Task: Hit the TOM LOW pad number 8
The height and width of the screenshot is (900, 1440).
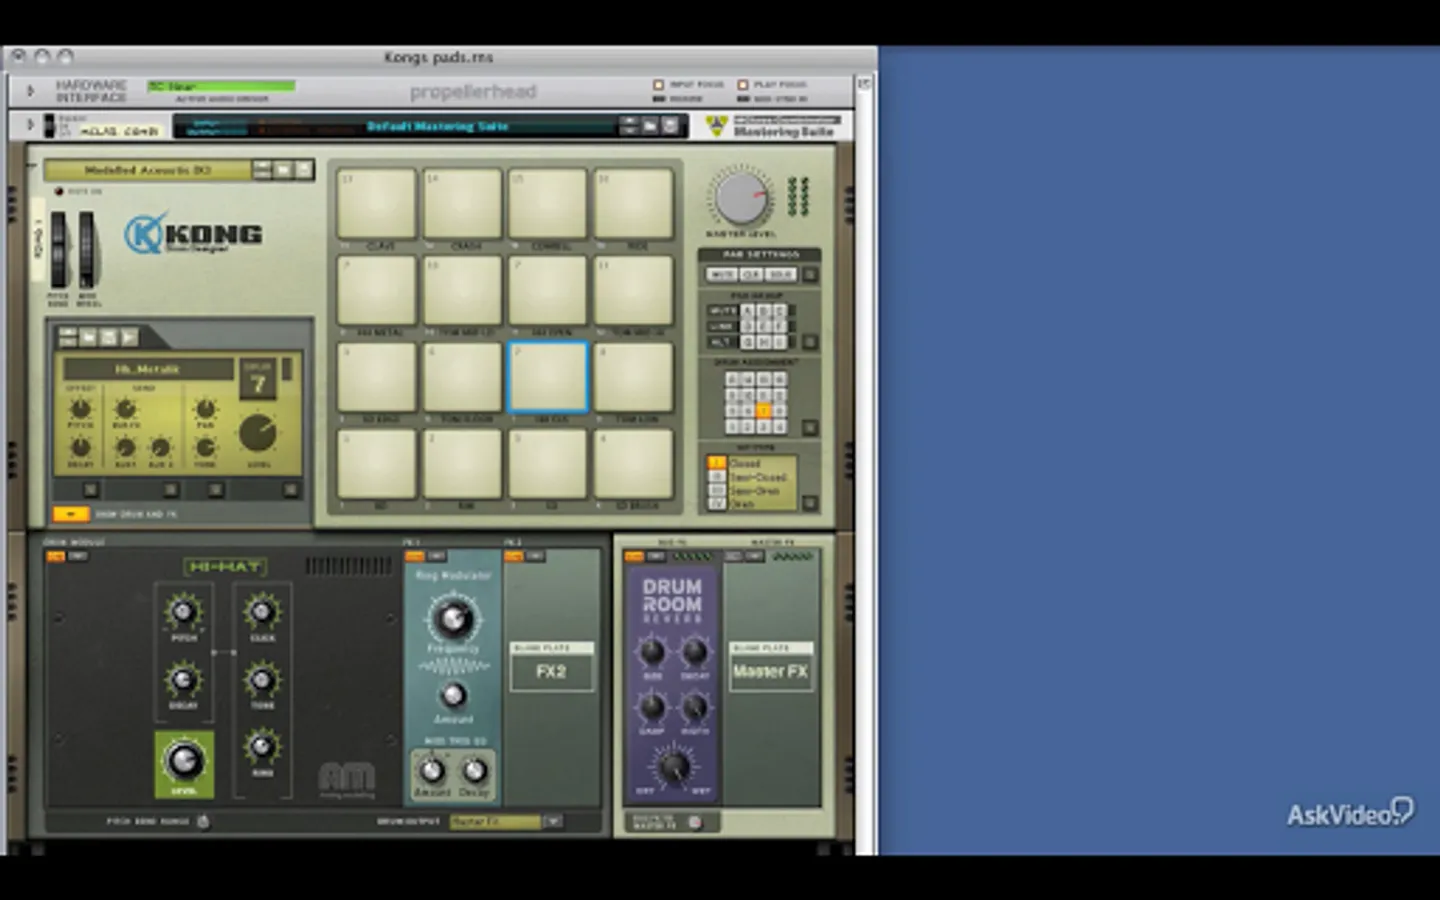Action: pos(634,377)
